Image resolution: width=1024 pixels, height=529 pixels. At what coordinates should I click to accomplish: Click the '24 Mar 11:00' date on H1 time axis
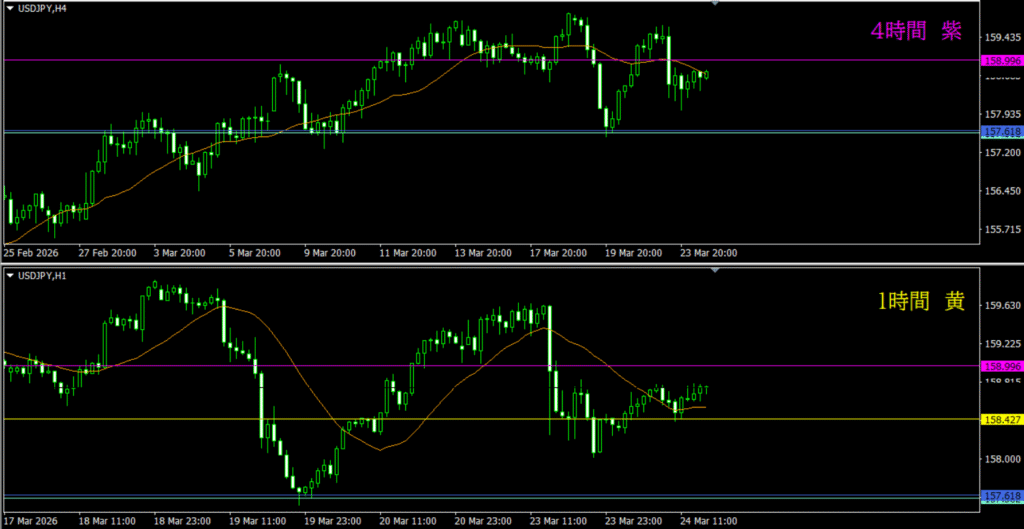tap(709, 521)
